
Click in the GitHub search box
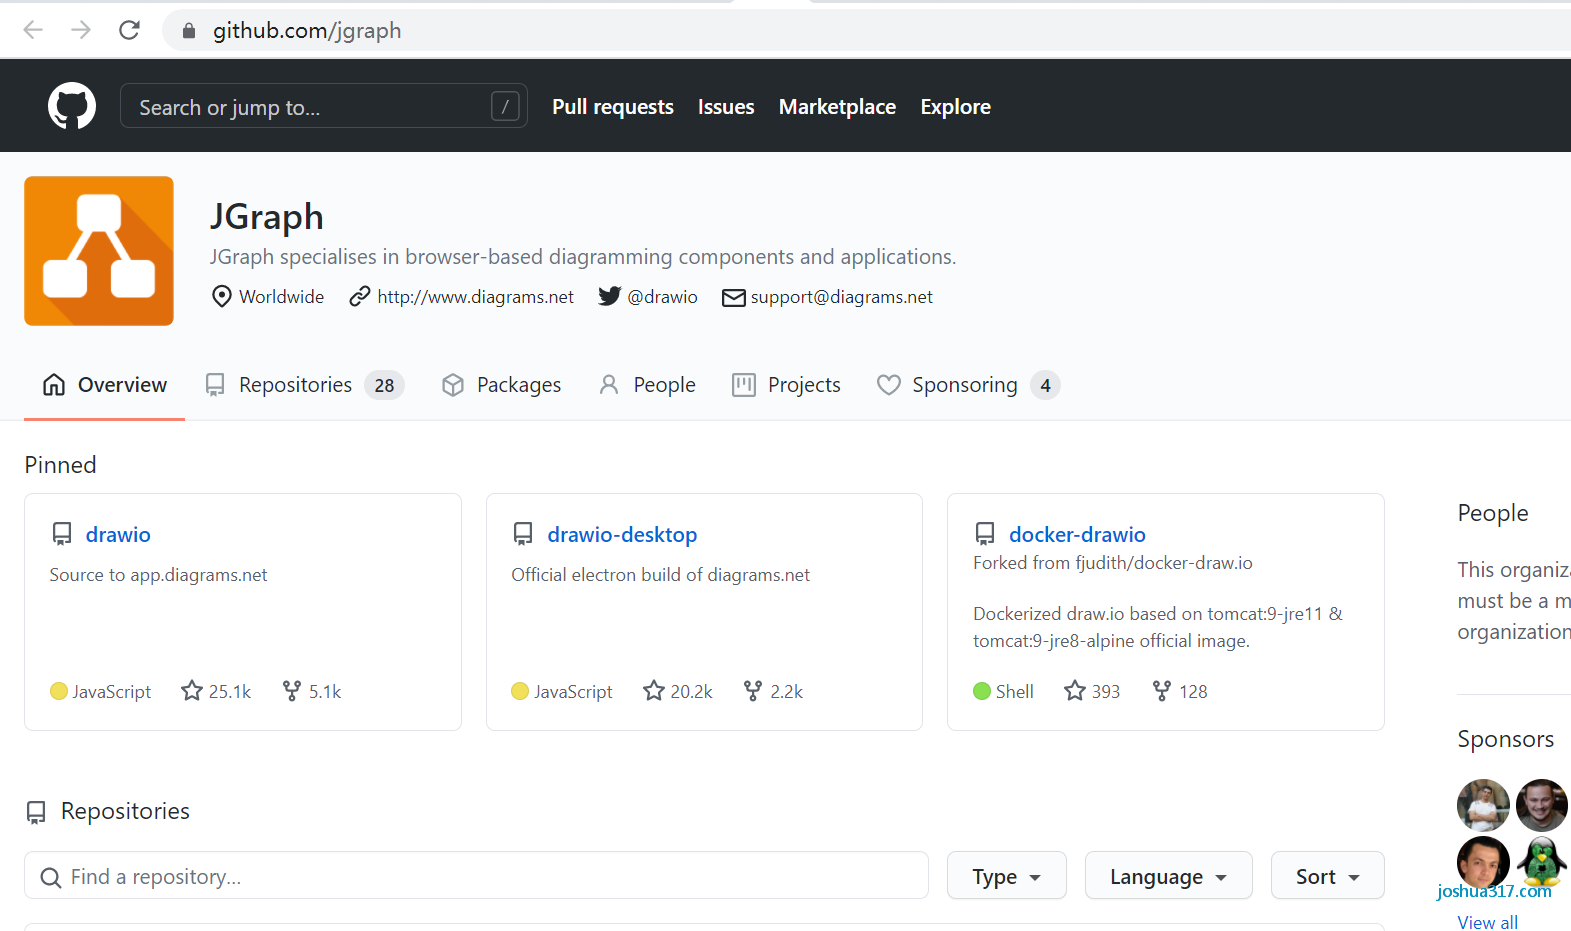pyautogui.click(x=323, y=106)
